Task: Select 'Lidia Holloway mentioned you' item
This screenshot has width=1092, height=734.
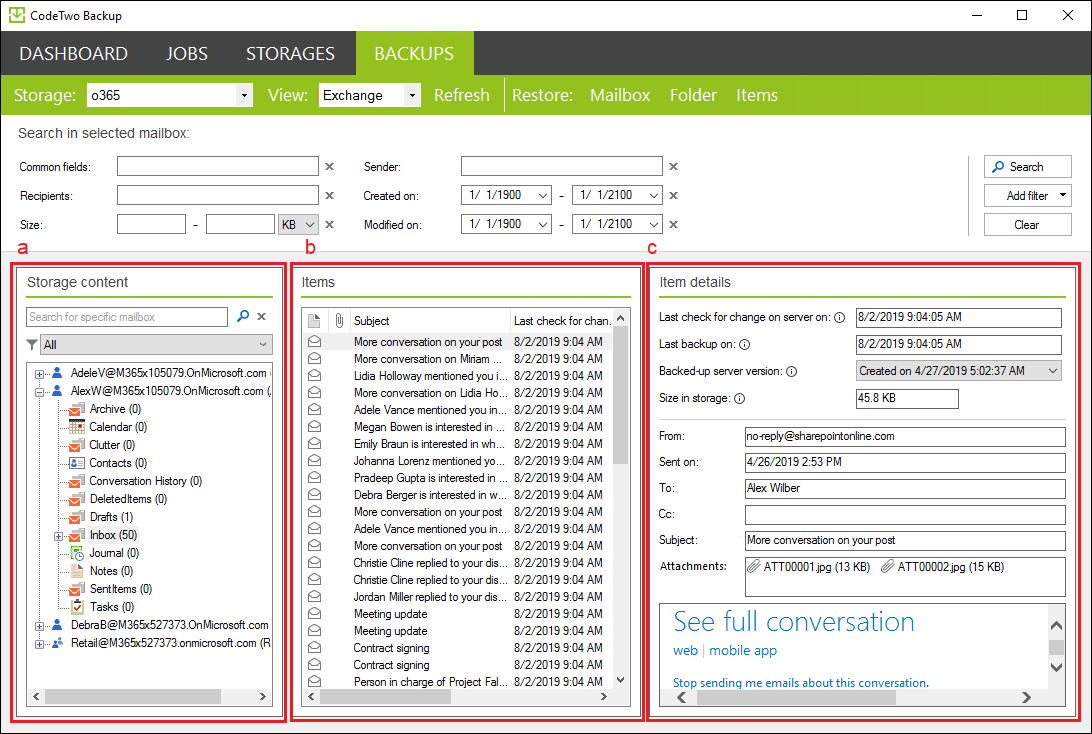Action: pos(457,376)
